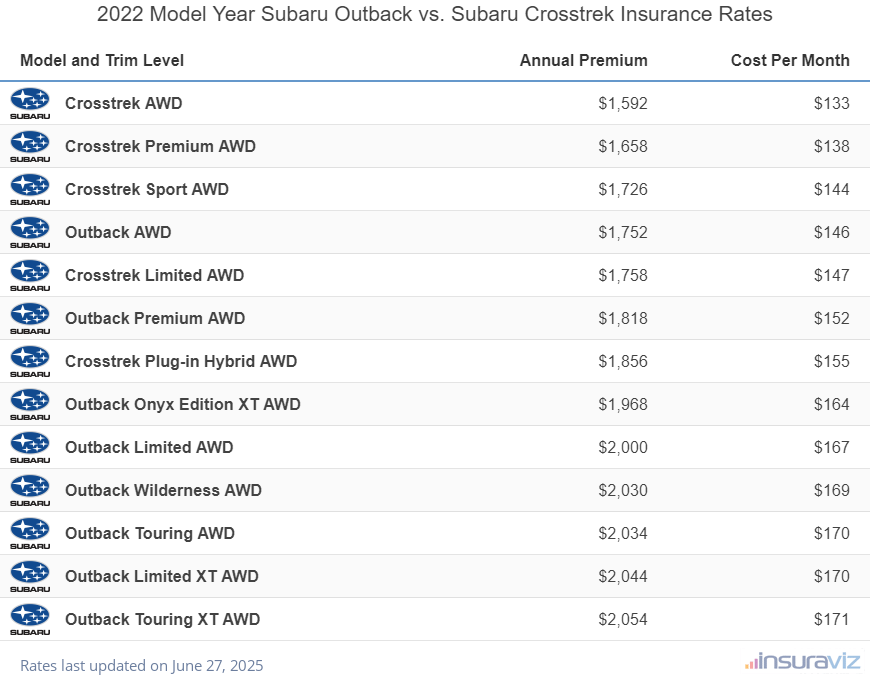Select the Outback Premium AWD trim name

(x=155, y=319)
